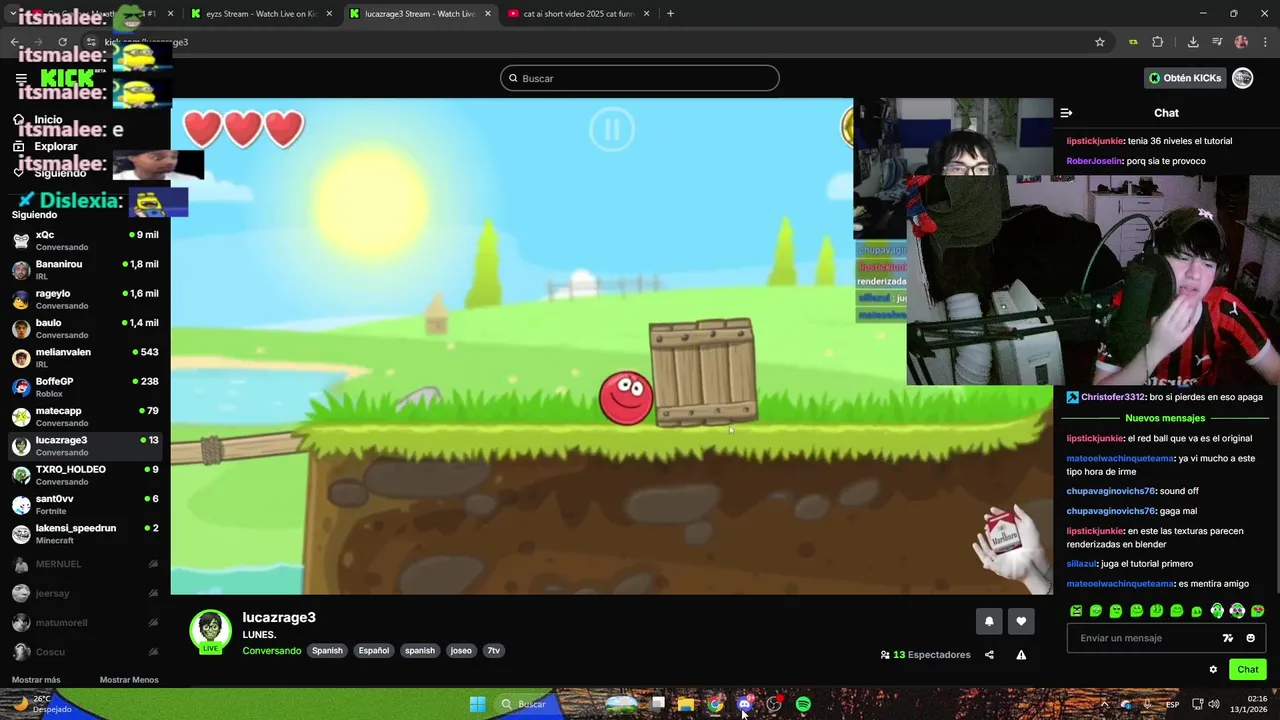Open offline Coscu channel

[x=85, y=652]
